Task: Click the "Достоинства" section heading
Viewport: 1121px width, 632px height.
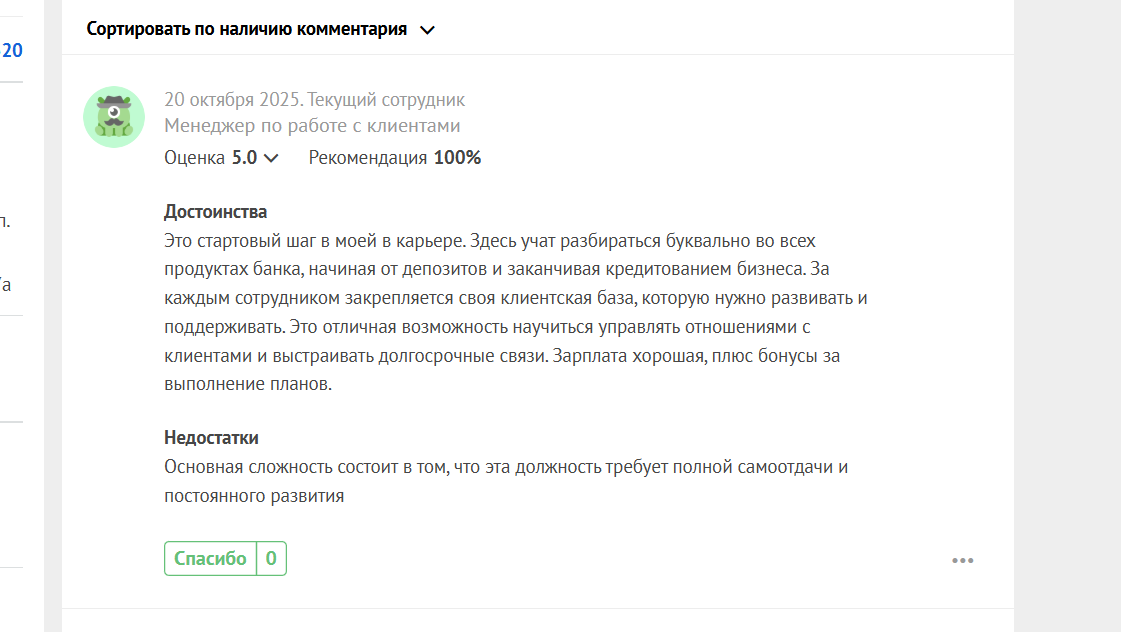Action: click(x=215, y=212)
